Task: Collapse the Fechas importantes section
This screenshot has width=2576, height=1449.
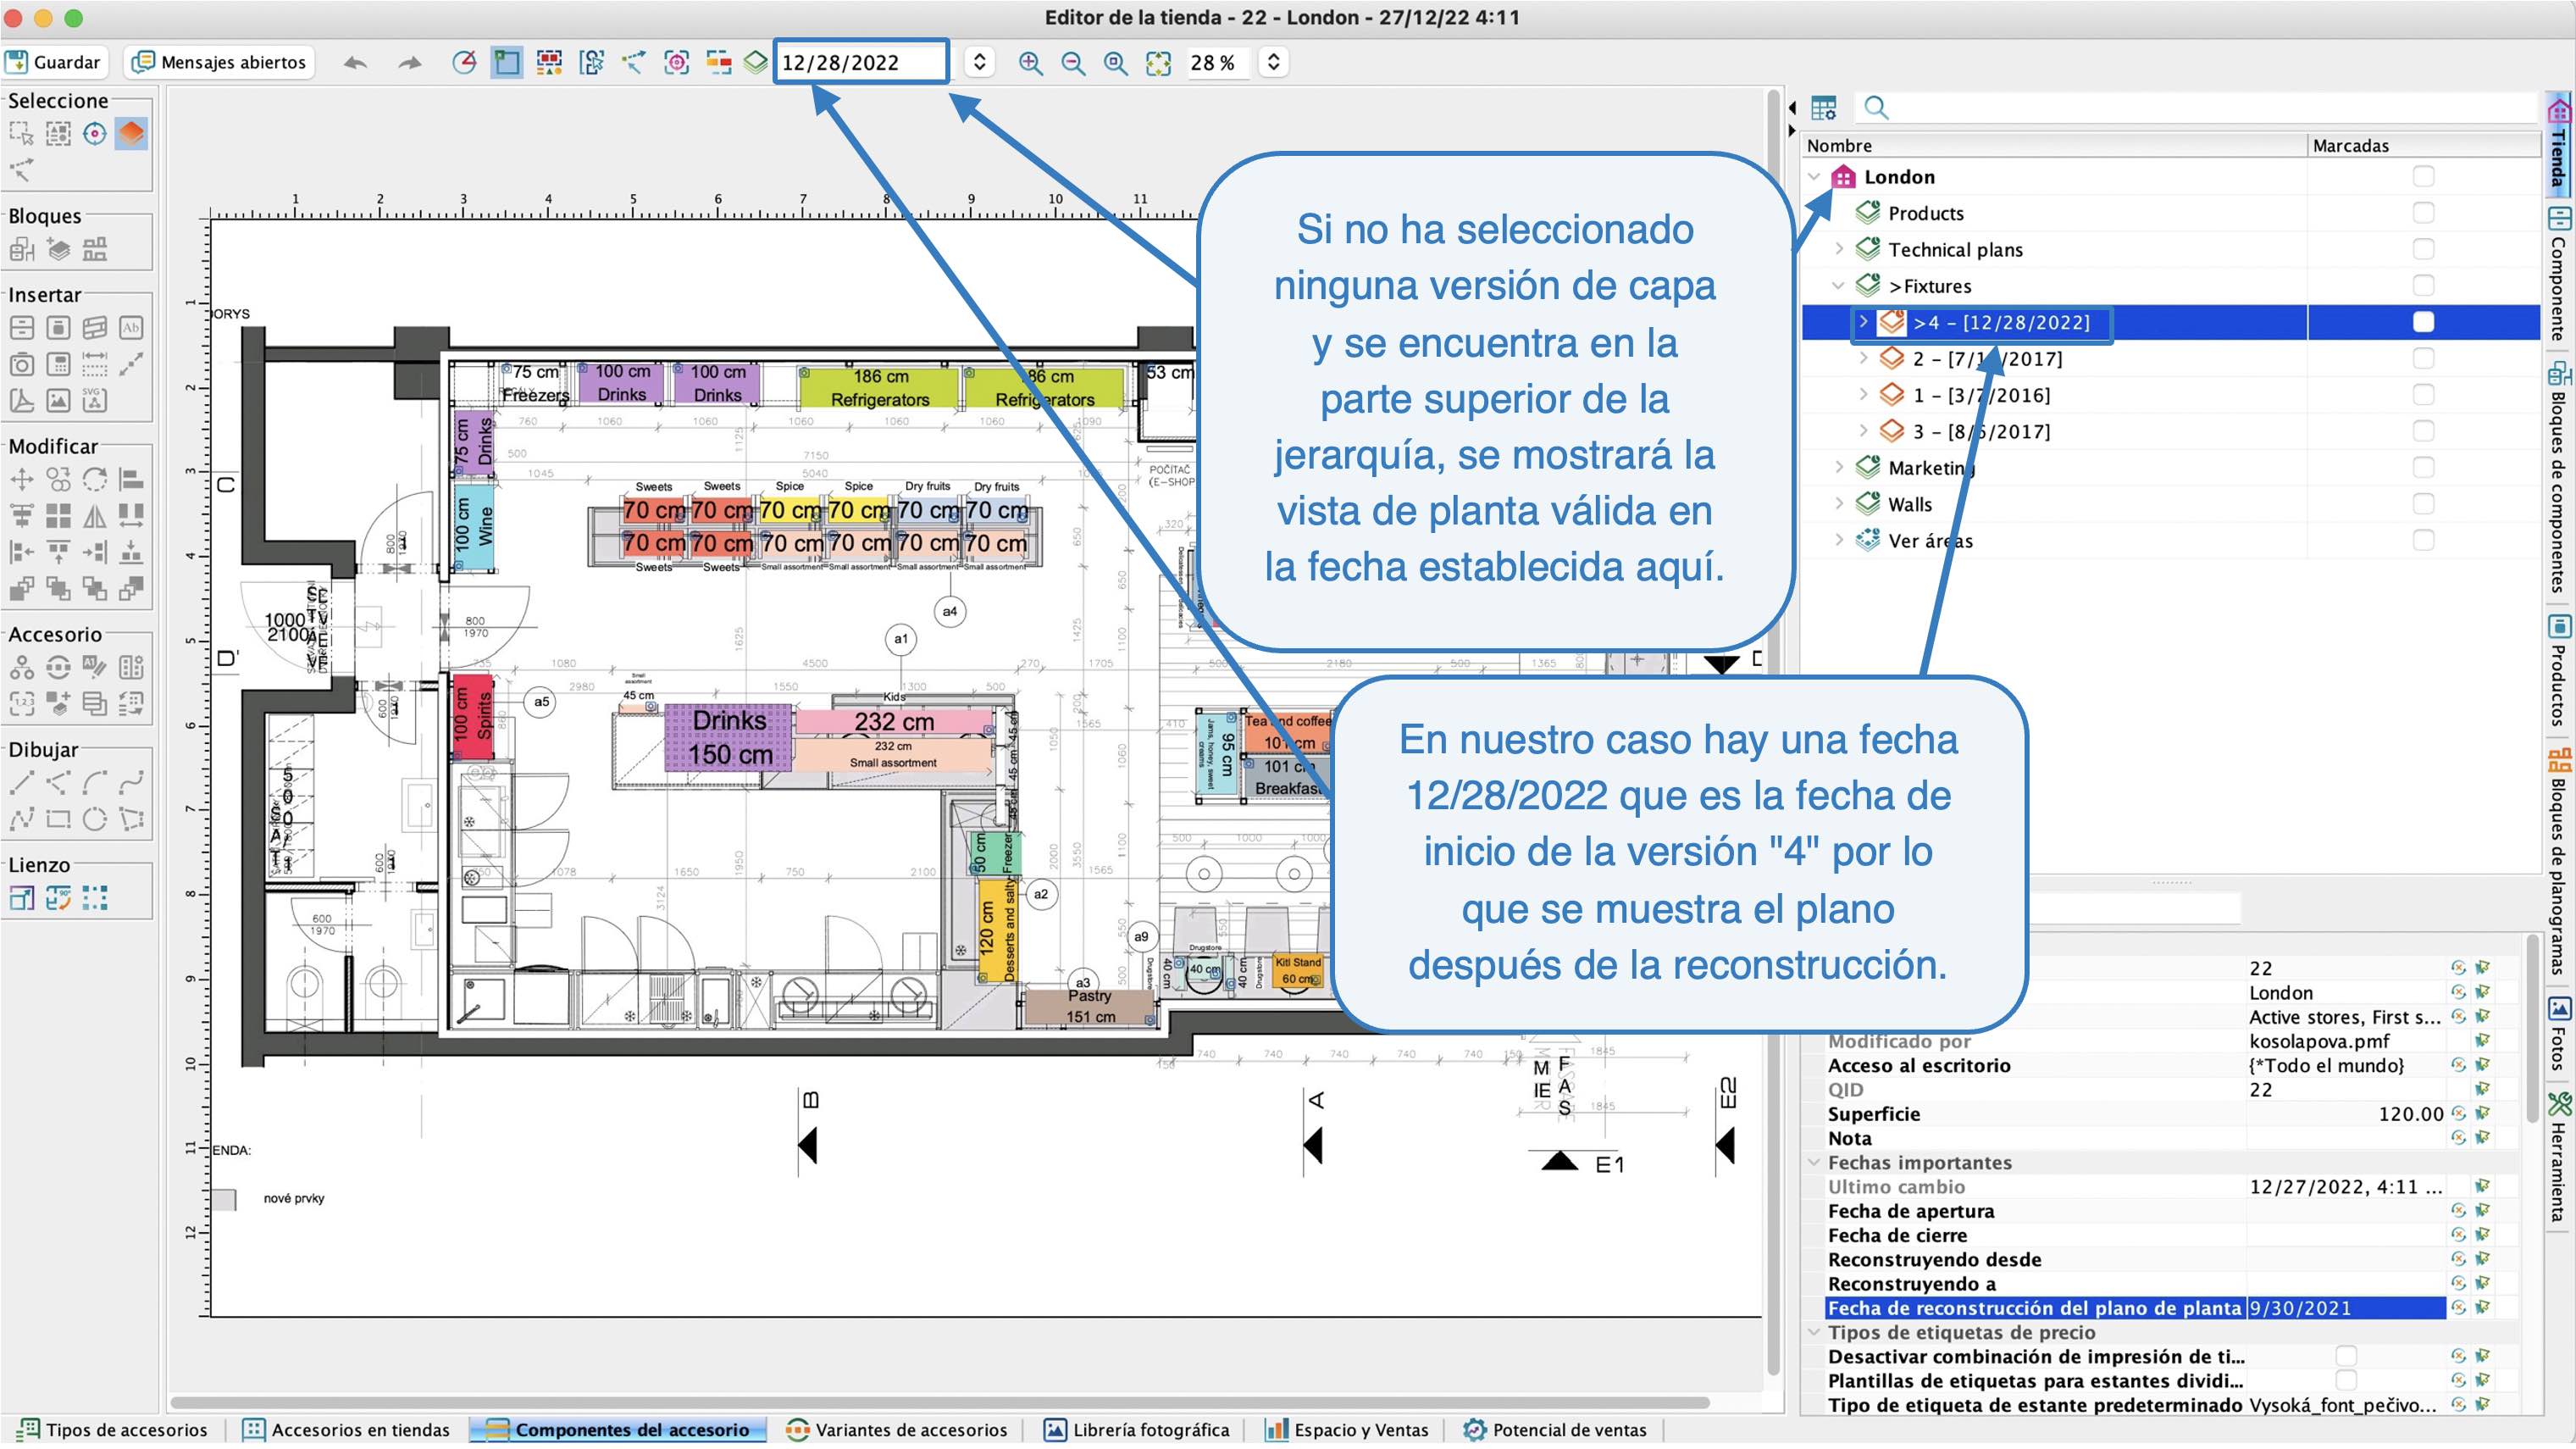Action: point(1814,1162)
